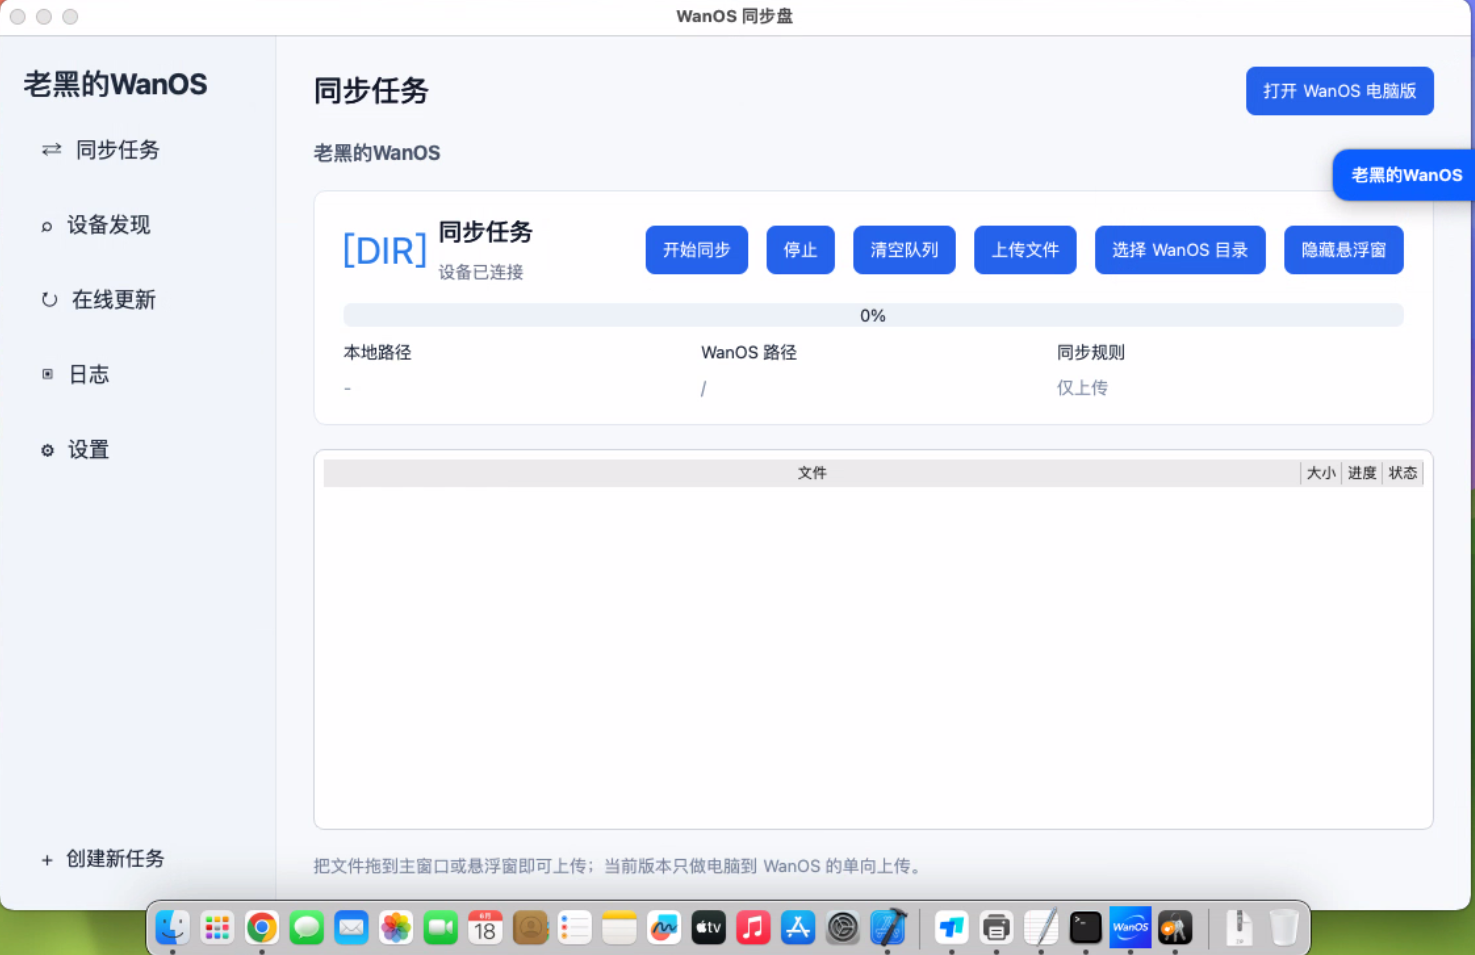Click the refresh icon beside 在线更新

49,300
